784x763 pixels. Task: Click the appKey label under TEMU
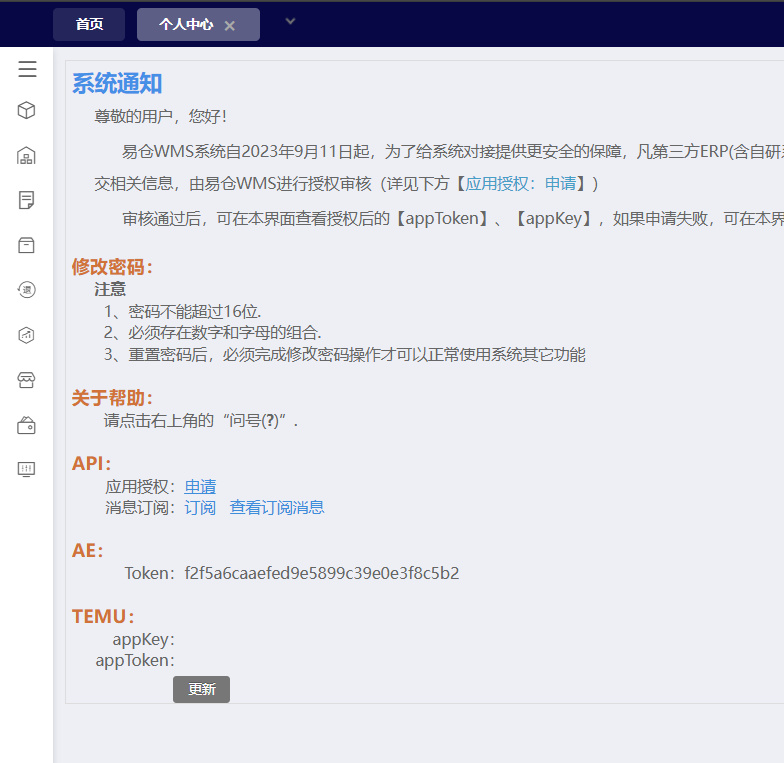click(144, 640)
